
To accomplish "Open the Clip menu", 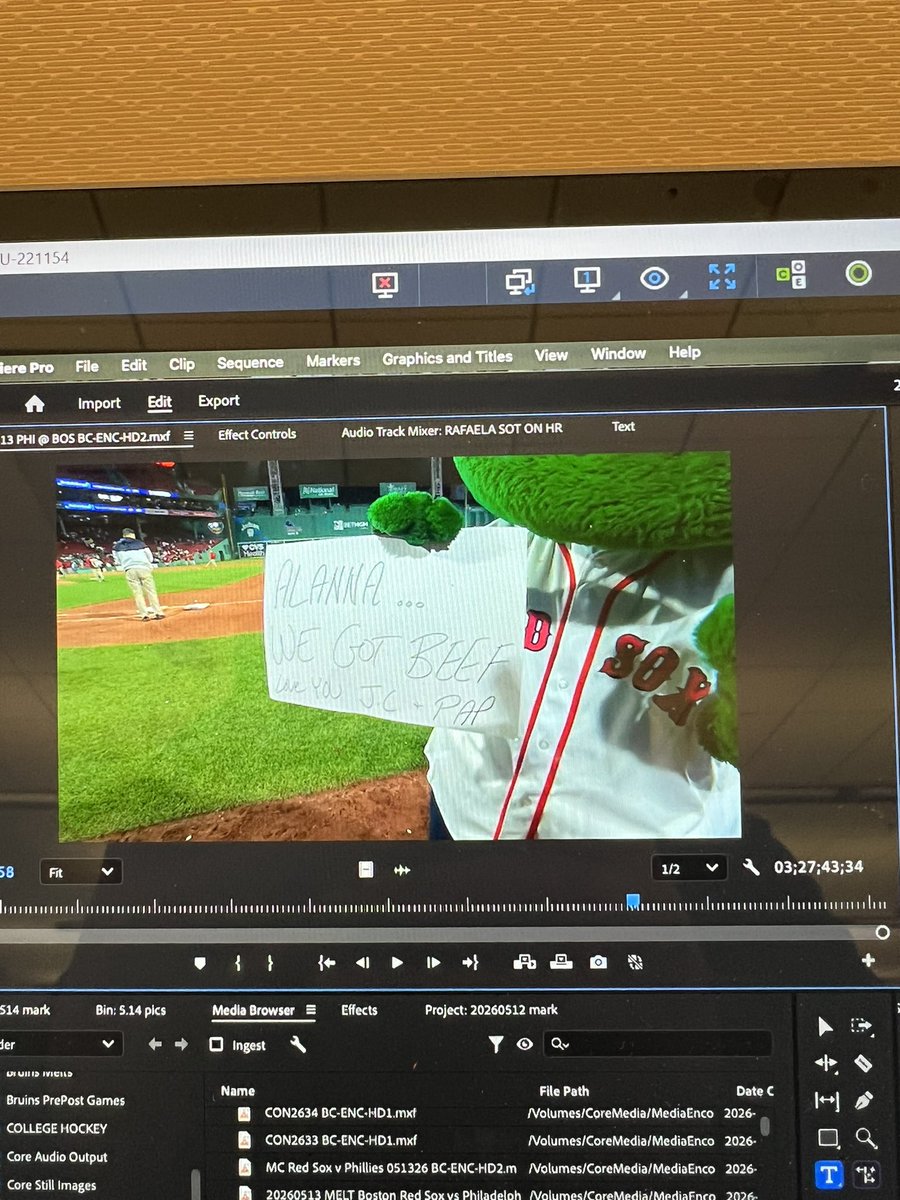I will [181, 364].
